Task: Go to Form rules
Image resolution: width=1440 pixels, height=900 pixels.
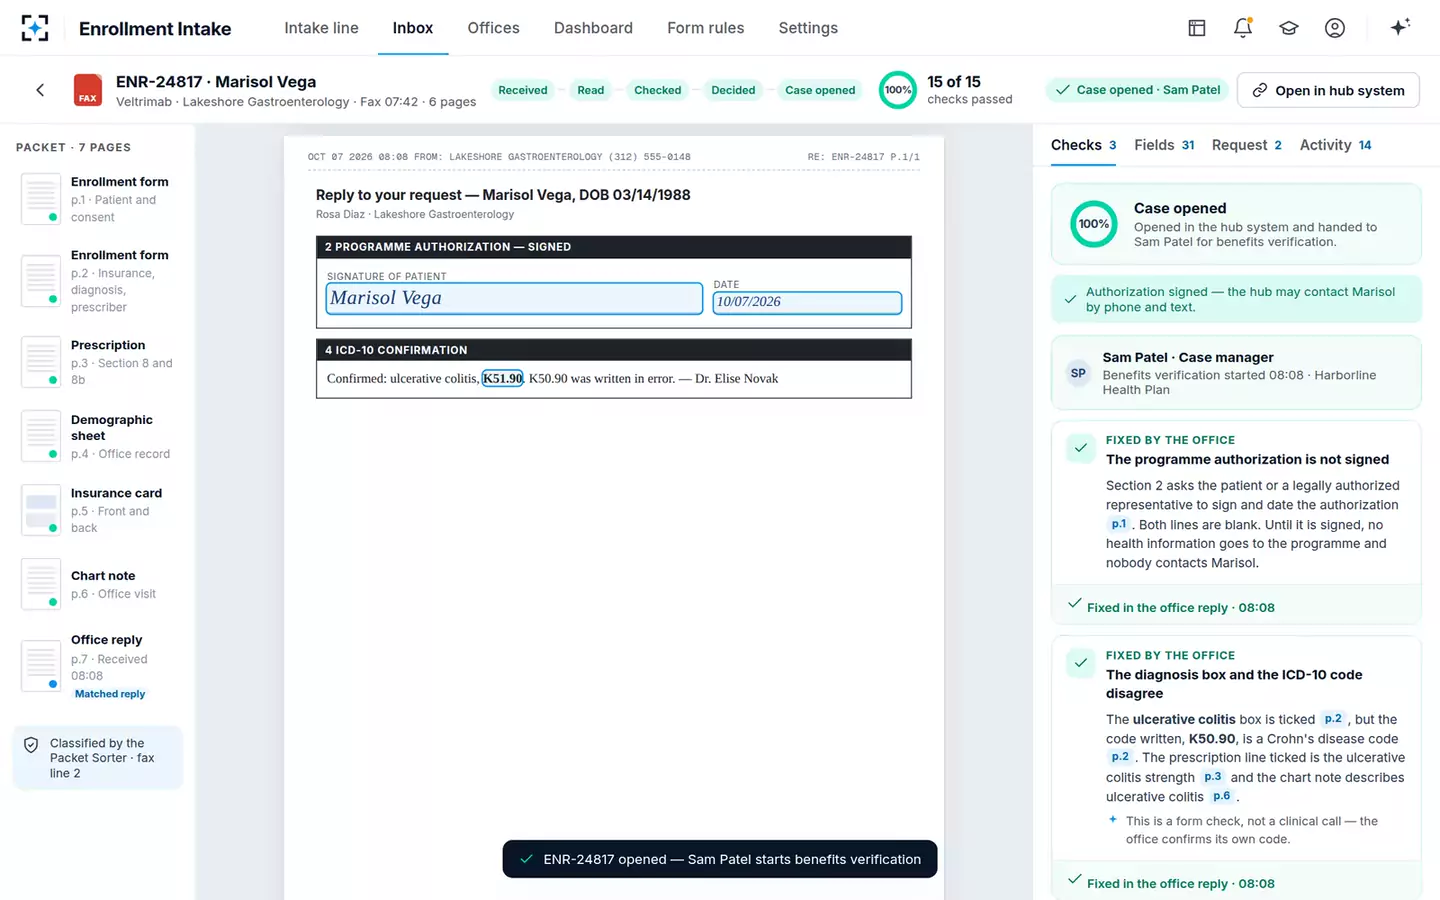Action: coord(705,28)
